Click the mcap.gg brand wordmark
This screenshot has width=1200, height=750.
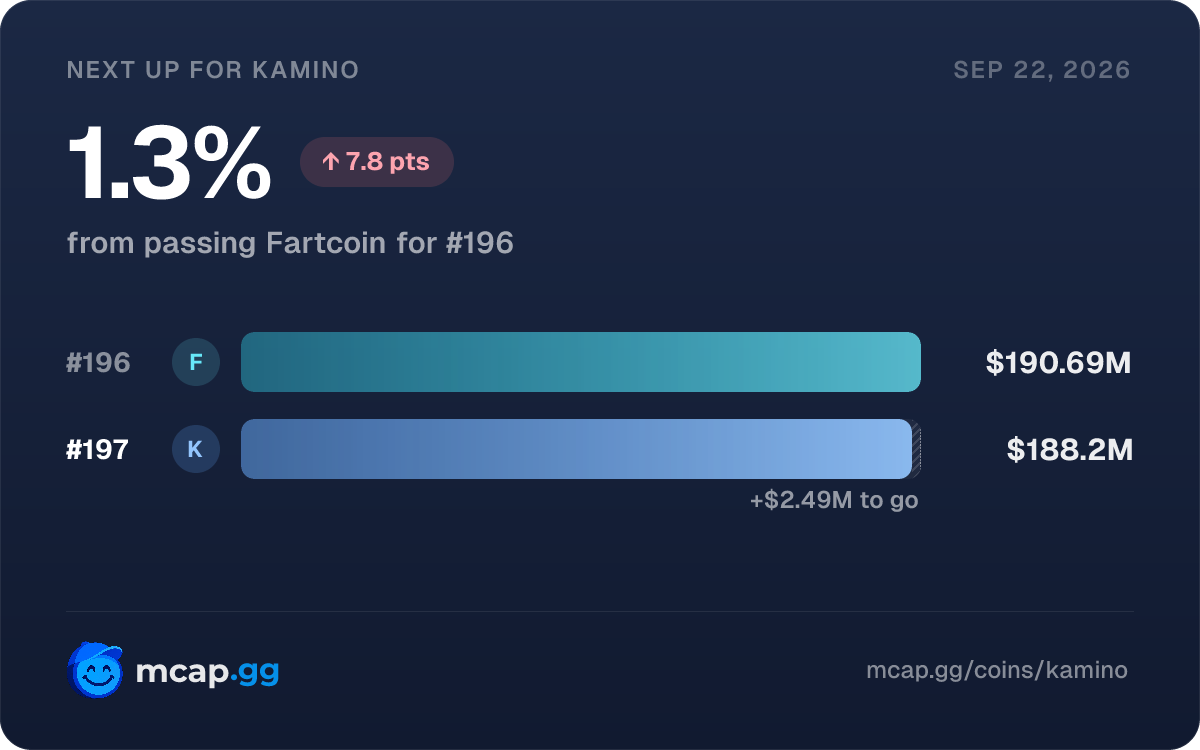click(207, 672)
